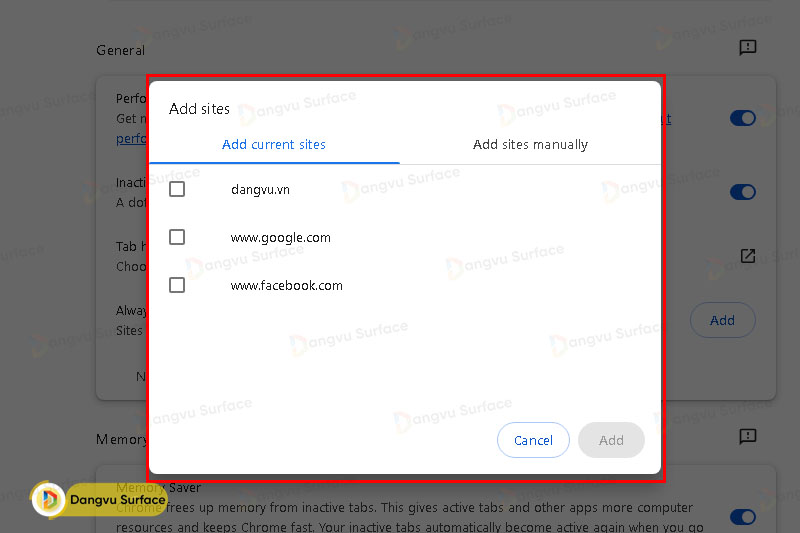Click the yellow Dangvu Surface label badge
Viewport: 800px width, 533px height.
pos(116,499)
